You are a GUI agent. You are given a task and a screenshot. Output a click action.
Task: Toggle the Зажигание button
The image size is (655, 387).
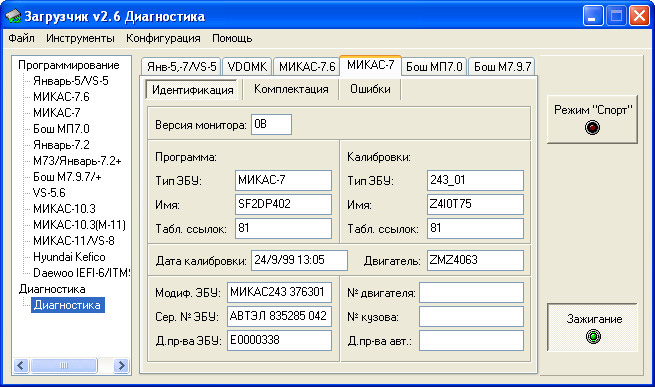(x=593, y=327)
